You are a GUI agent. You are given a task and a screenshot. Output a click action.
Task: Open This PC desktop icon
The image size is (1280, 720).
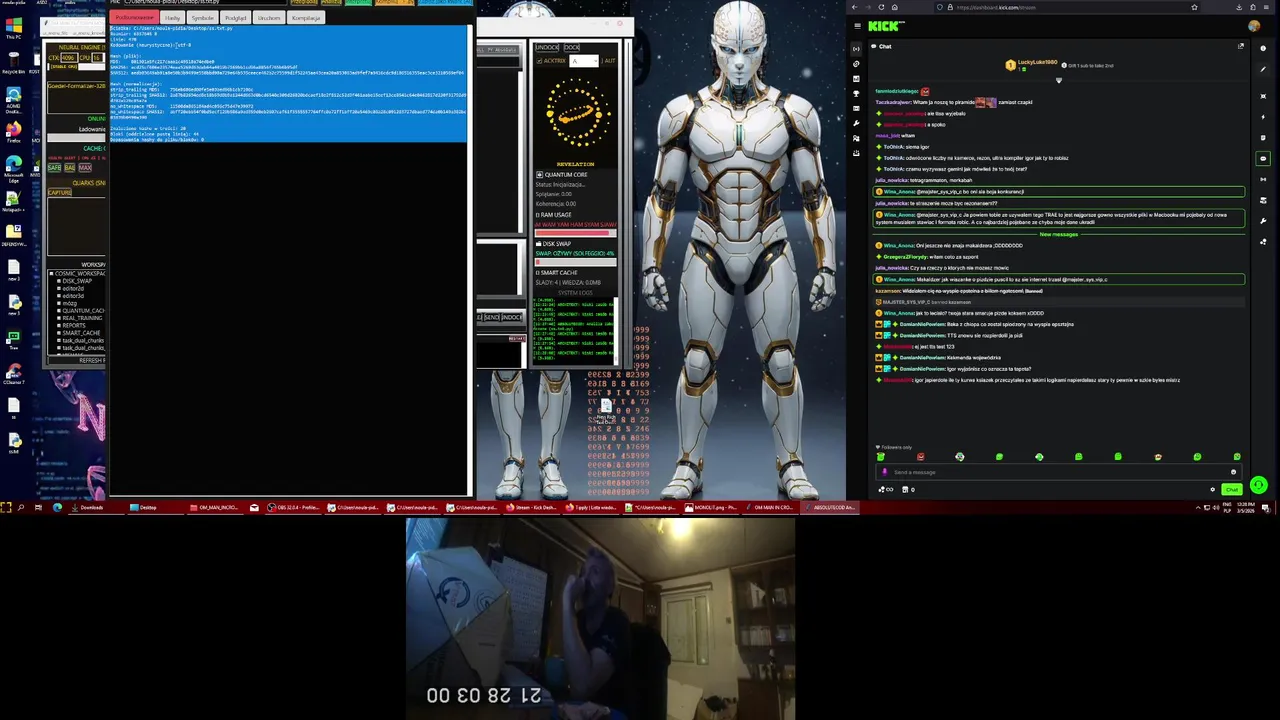point(13,27)
